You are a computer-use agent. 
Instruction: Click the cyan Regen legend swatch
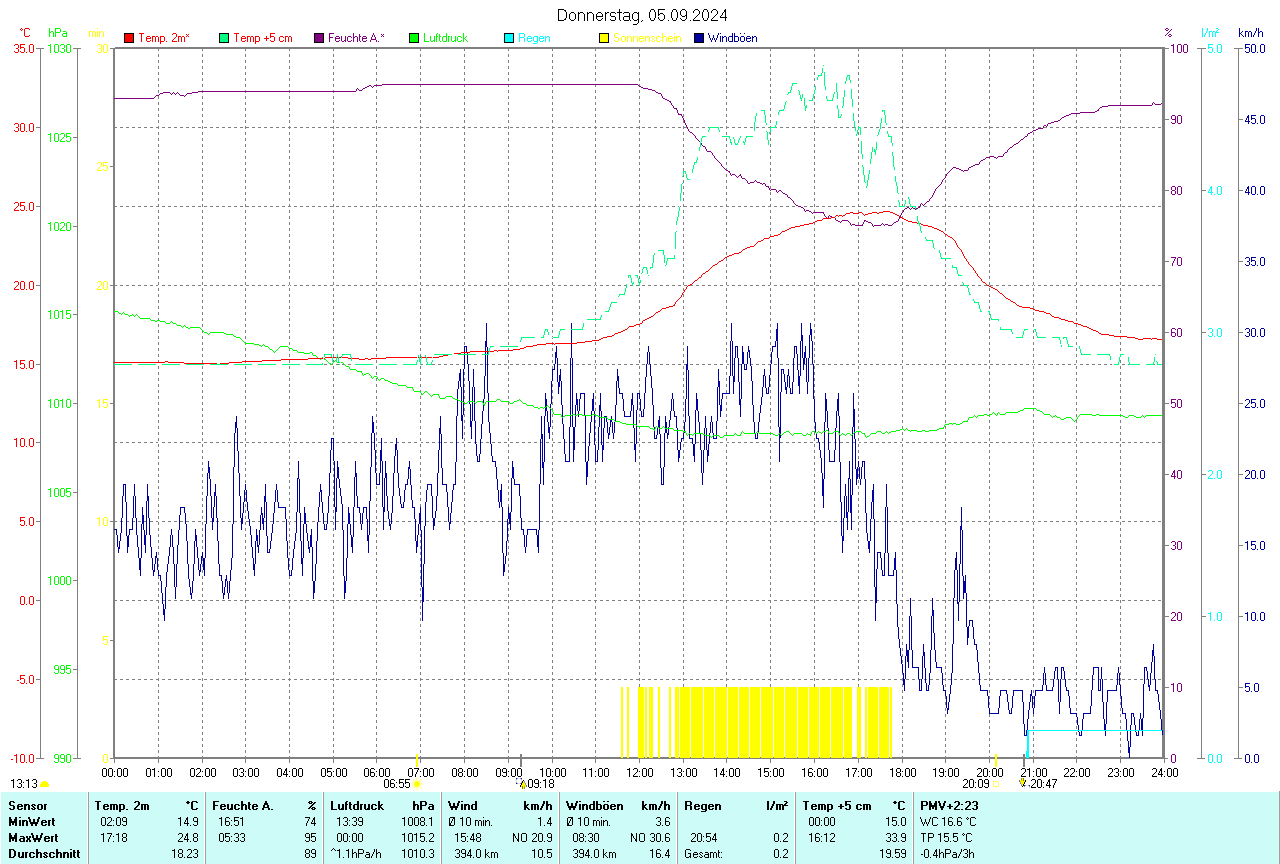coord(509,38)
